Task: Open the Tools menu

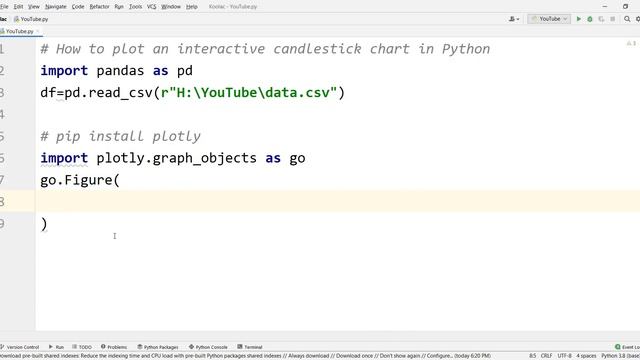Action: [136, 7]
